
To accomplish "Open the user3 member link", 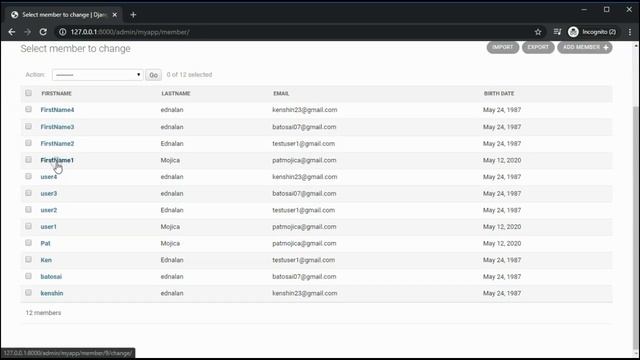I will point(49,193).
